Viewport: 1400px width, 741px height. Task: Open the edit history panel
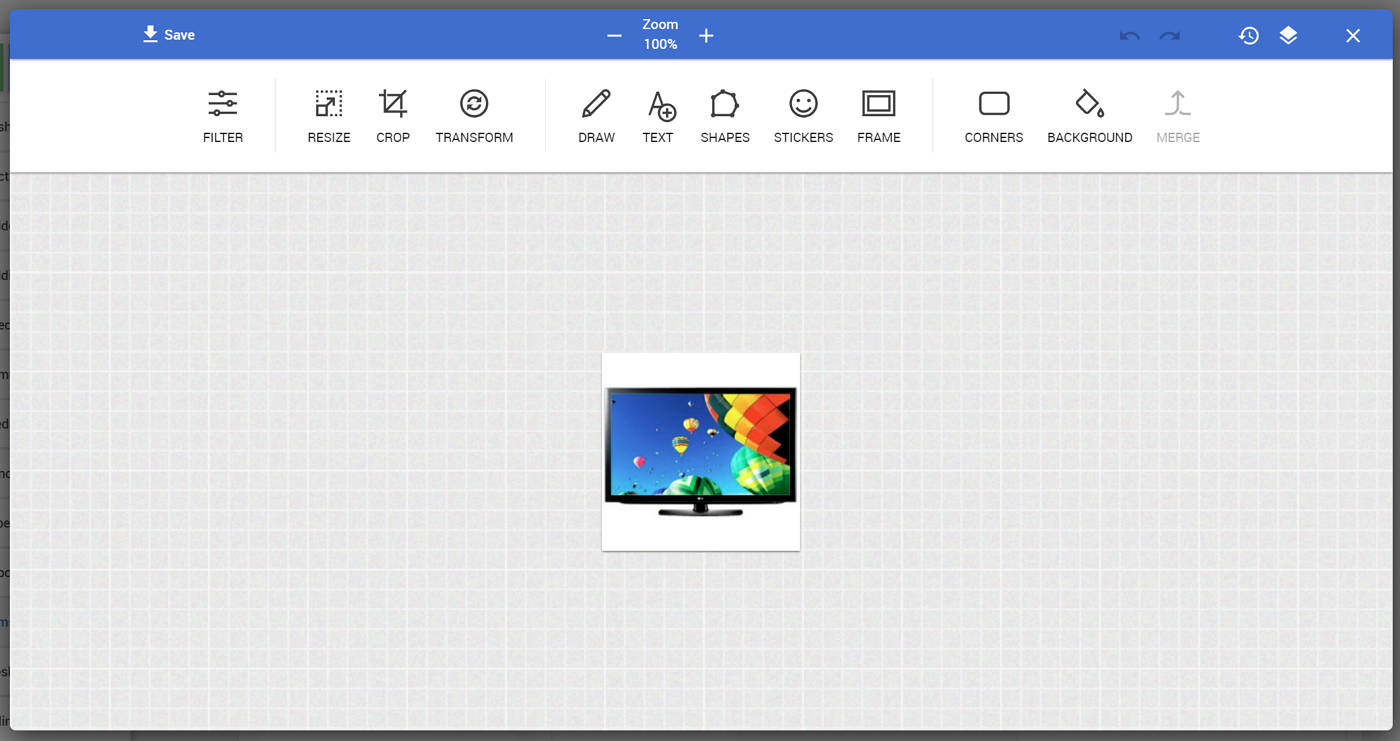[x=1248, y=36]
